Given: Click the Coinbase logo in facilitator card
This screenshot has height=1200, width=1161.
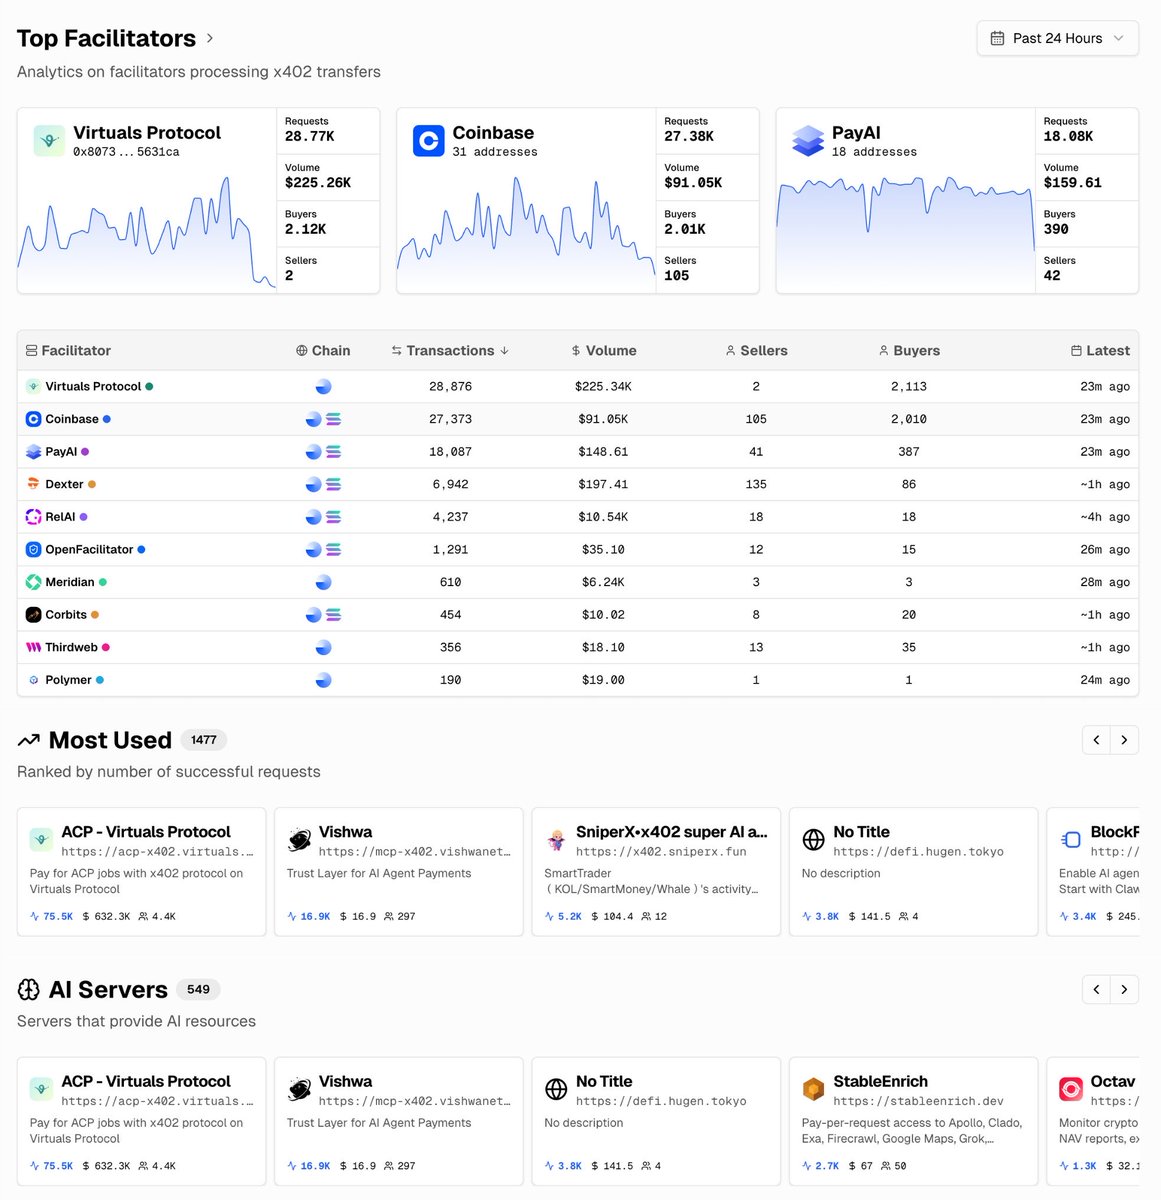Looking at the screenshot, I should click(428, 141).
